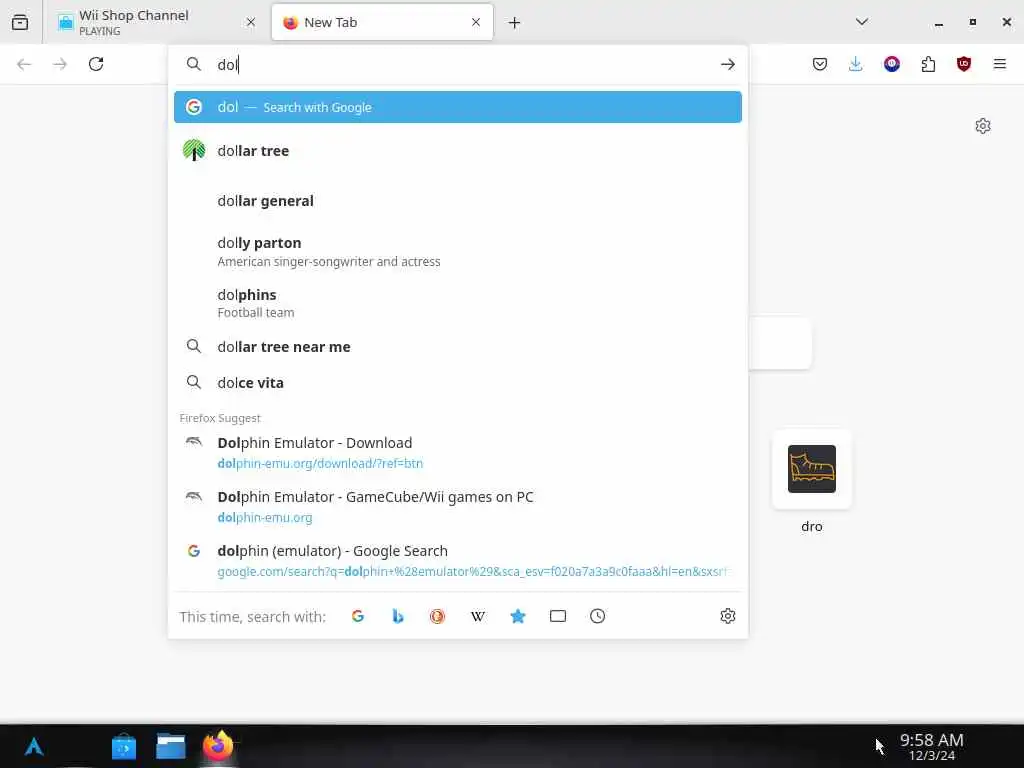
Task: Click the round purple extension icon
Action: point(892,64)
